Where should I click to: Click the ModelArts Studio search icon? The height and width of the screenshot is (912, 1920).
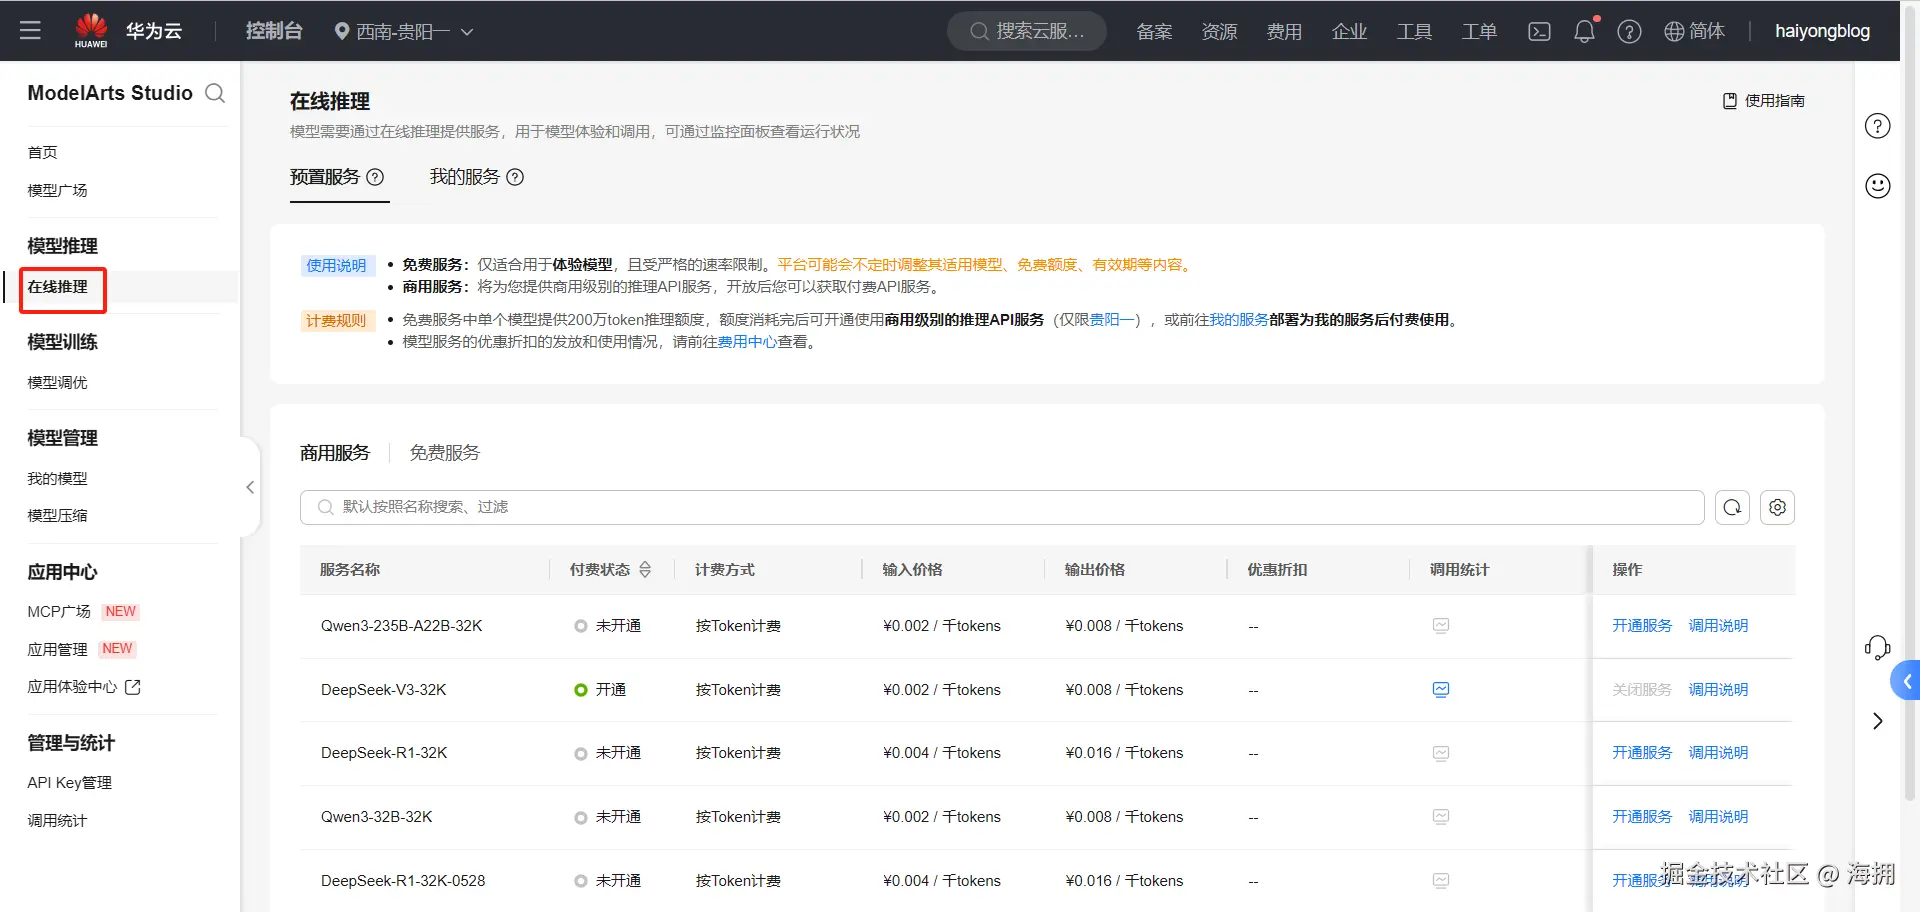click(214, 93)
